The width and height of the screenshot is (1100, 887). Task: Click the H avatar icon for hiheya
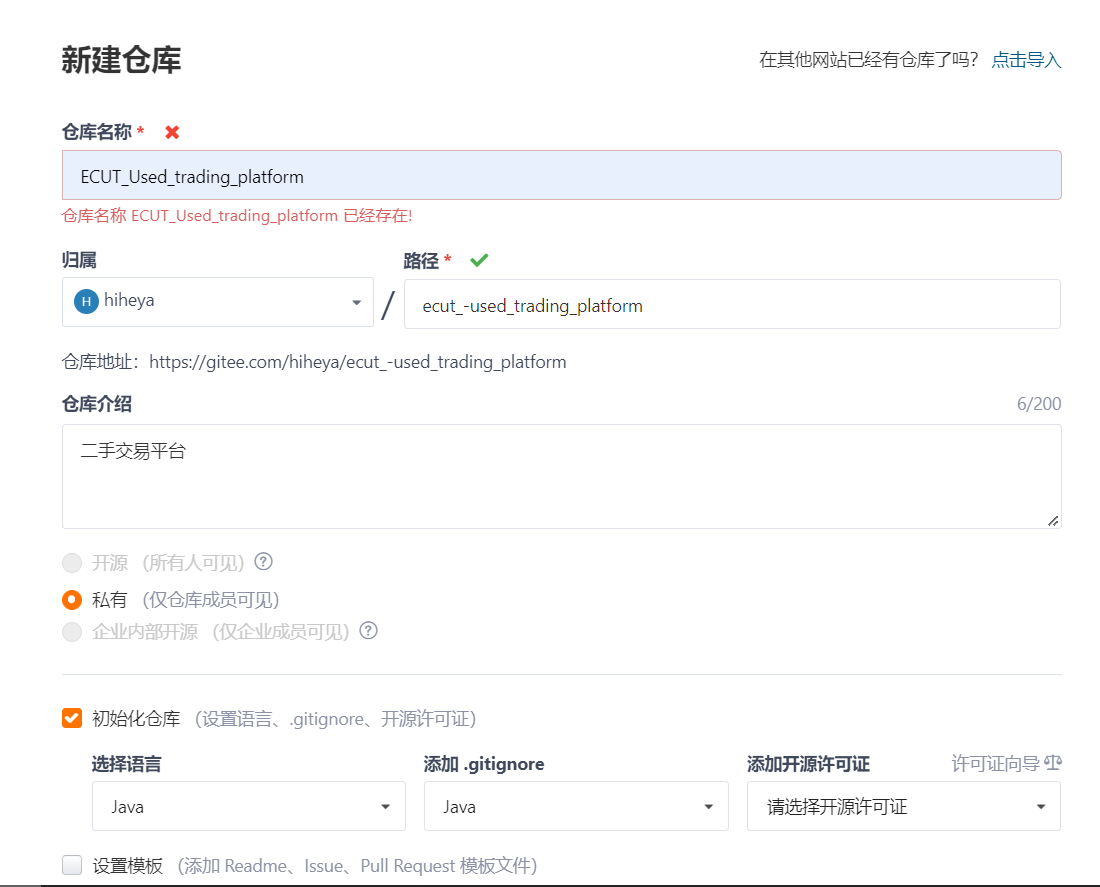pos(85,301)
